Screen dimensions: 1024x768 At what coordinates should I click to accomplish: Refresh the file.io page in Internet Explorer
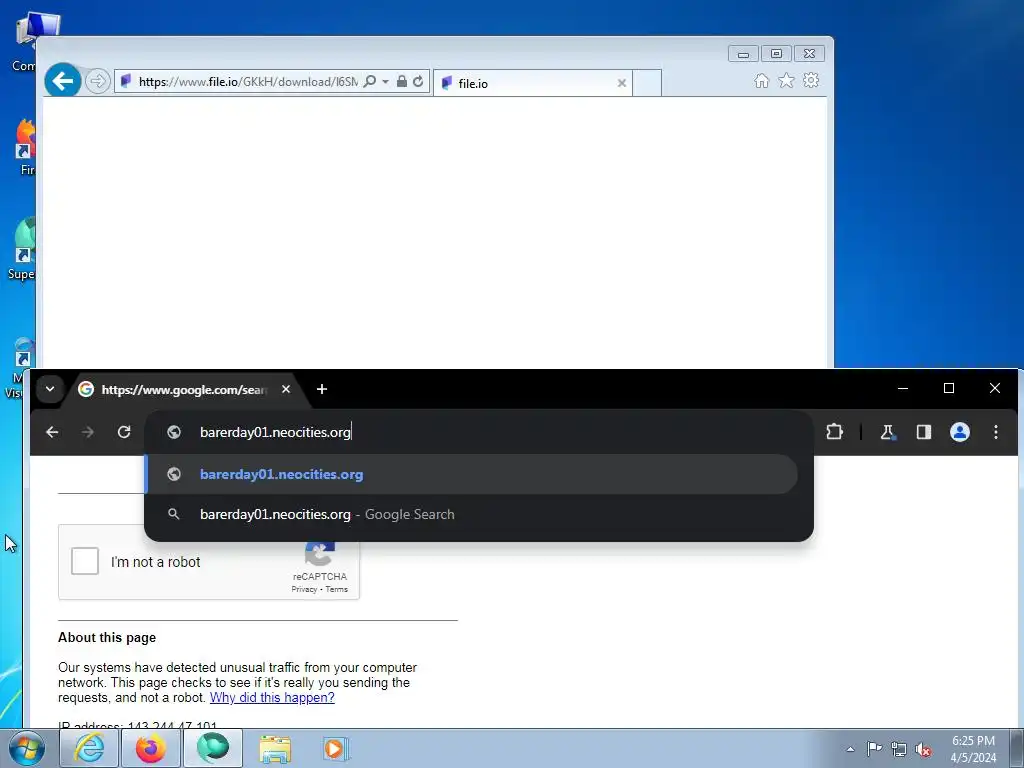[418, 82]
